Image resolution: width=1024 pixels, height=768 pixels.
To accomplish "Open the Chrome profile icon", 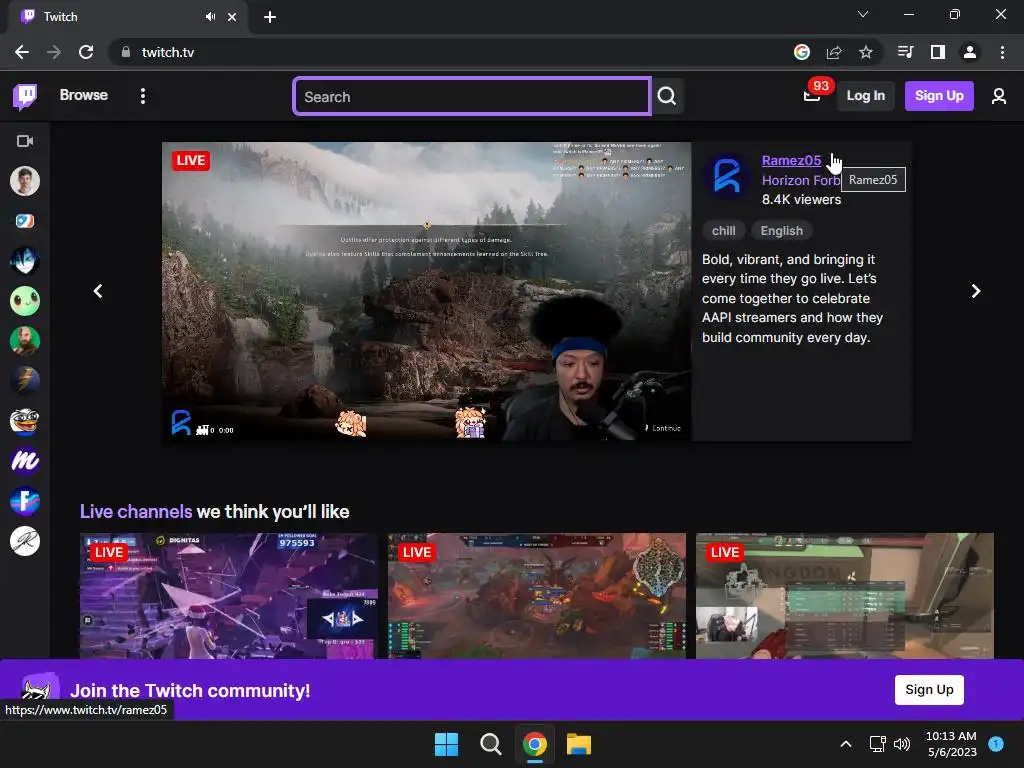I will pyautogui.click(x=970, y=52).
